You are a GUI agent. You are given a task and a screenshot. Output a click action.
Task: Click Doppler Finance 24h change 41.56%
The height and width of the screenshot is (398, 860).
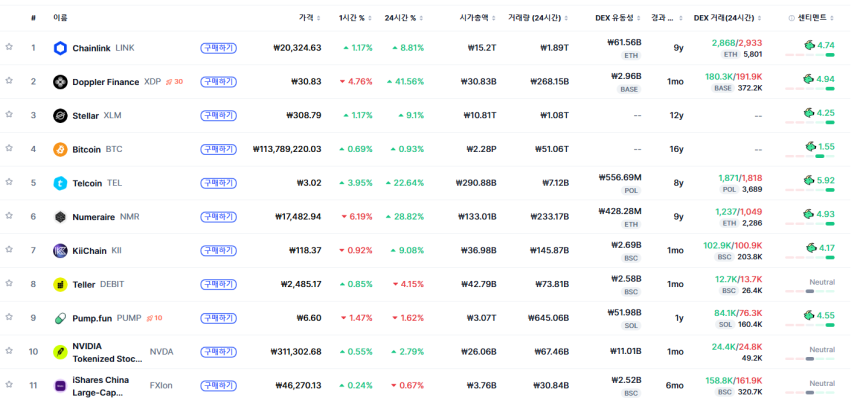(x=405, y=82)
